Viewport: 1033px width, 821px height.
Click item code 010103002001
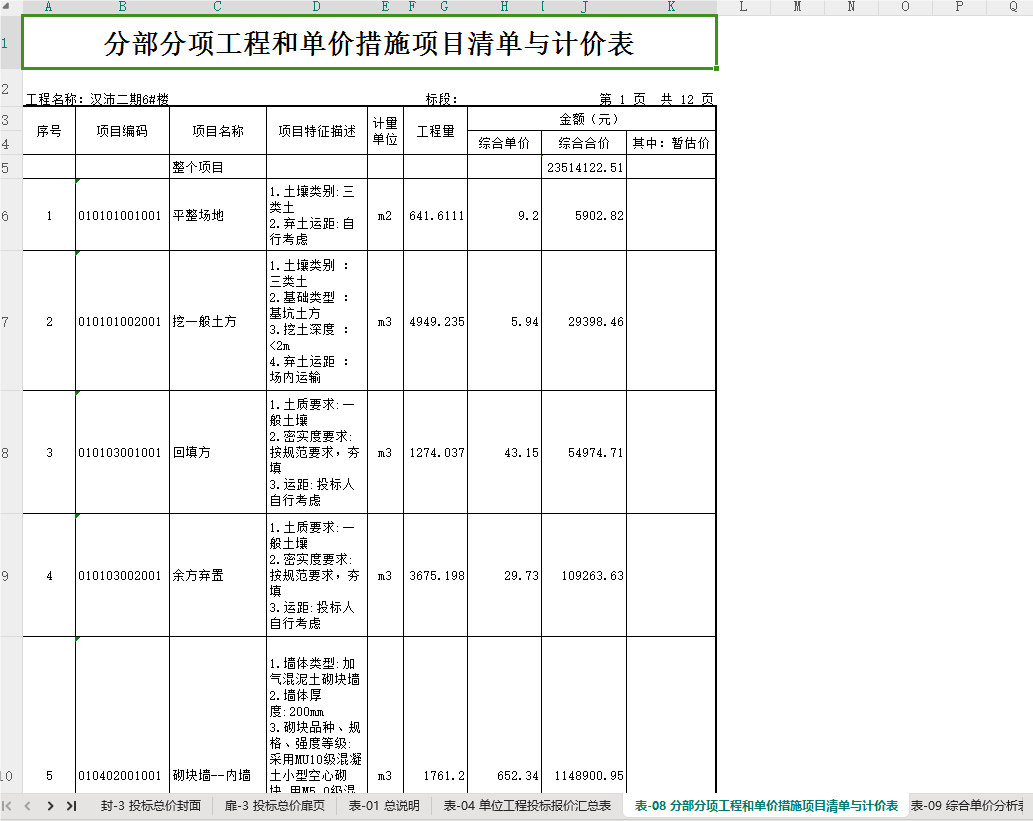[x=123, y=575]
